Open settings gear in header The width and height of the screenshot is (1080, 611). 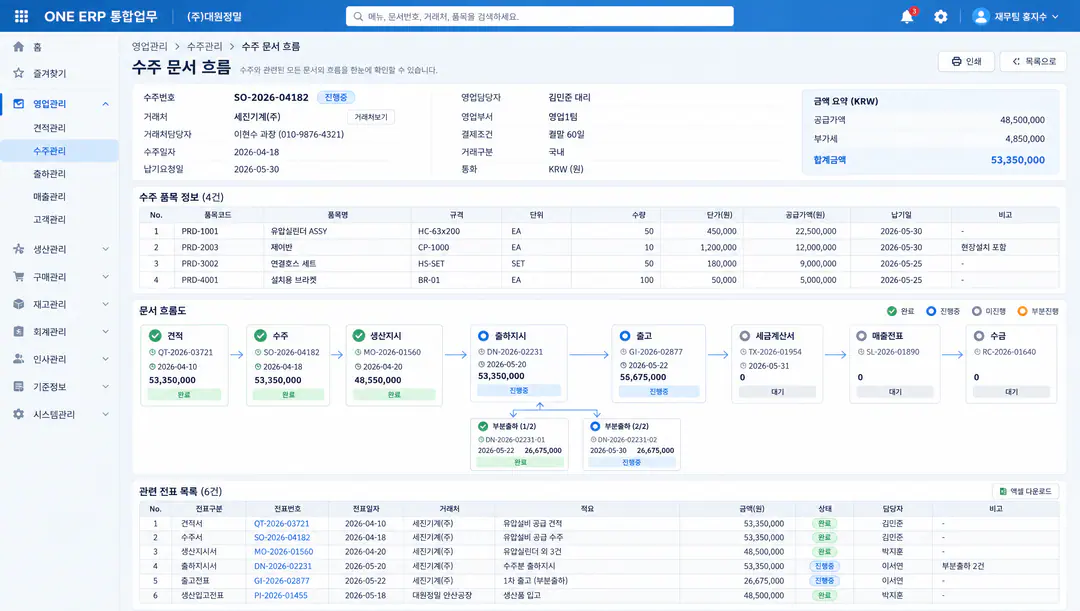click(941, 17)
